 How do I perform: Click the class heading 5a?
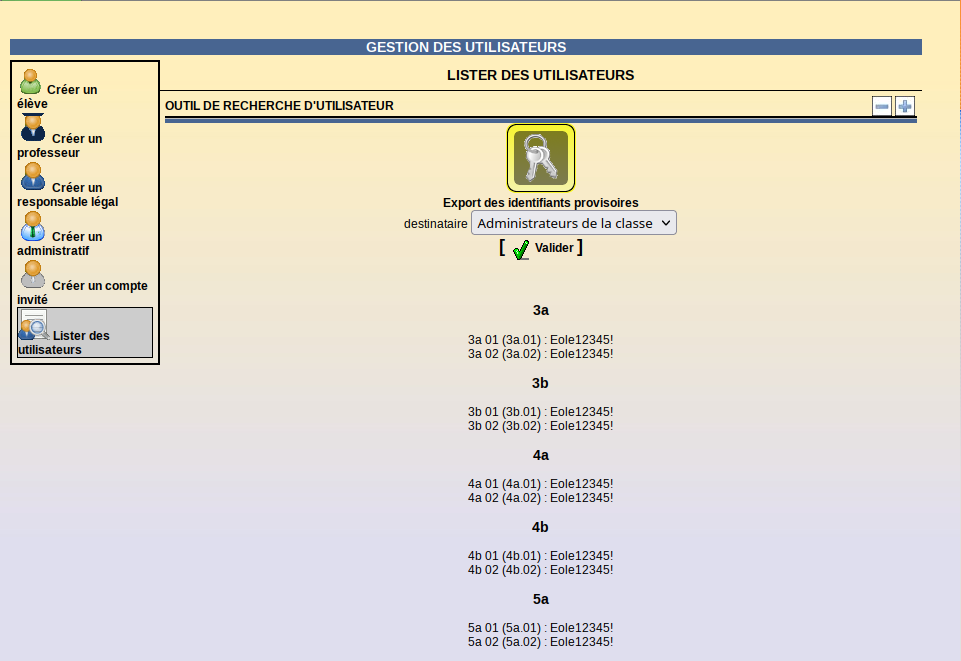coord(541,600)
